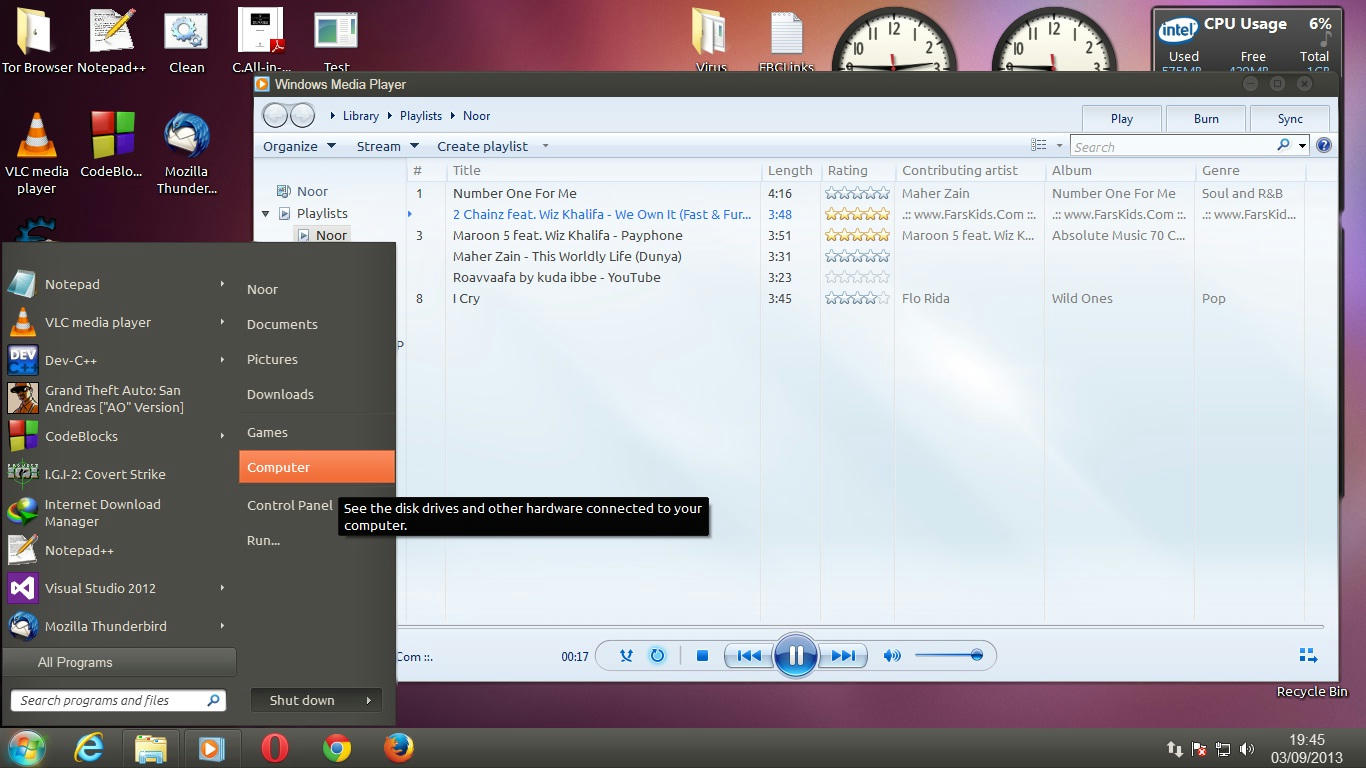Open Computer in the Start menu
Image resolution: width=1366 pixels, height=768 pixels.
pyautogui.click(x=317, y=467)
